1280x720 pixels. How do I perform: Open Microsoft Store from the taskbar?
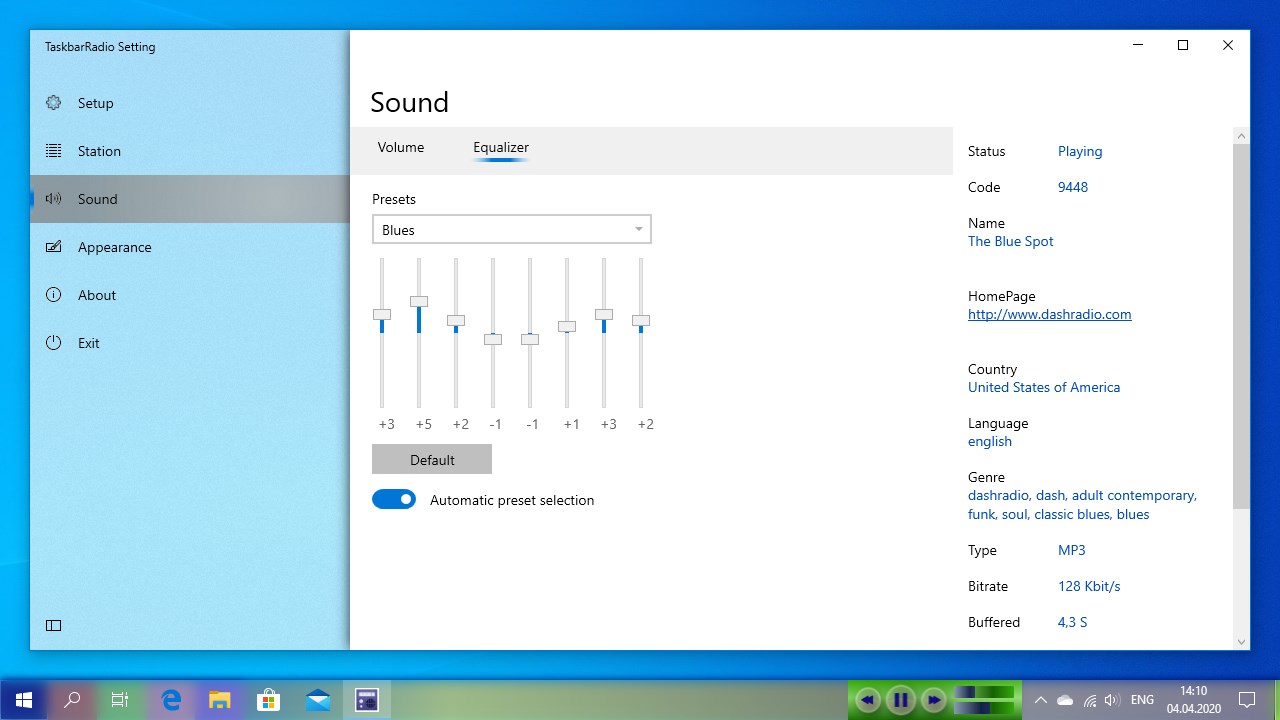tap(269, 700)
